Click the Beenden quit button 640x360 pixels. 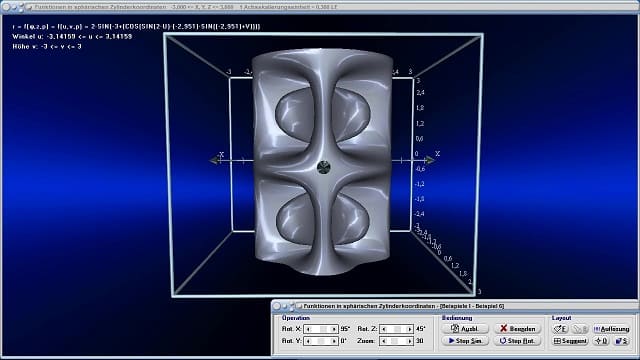(517, 329)
